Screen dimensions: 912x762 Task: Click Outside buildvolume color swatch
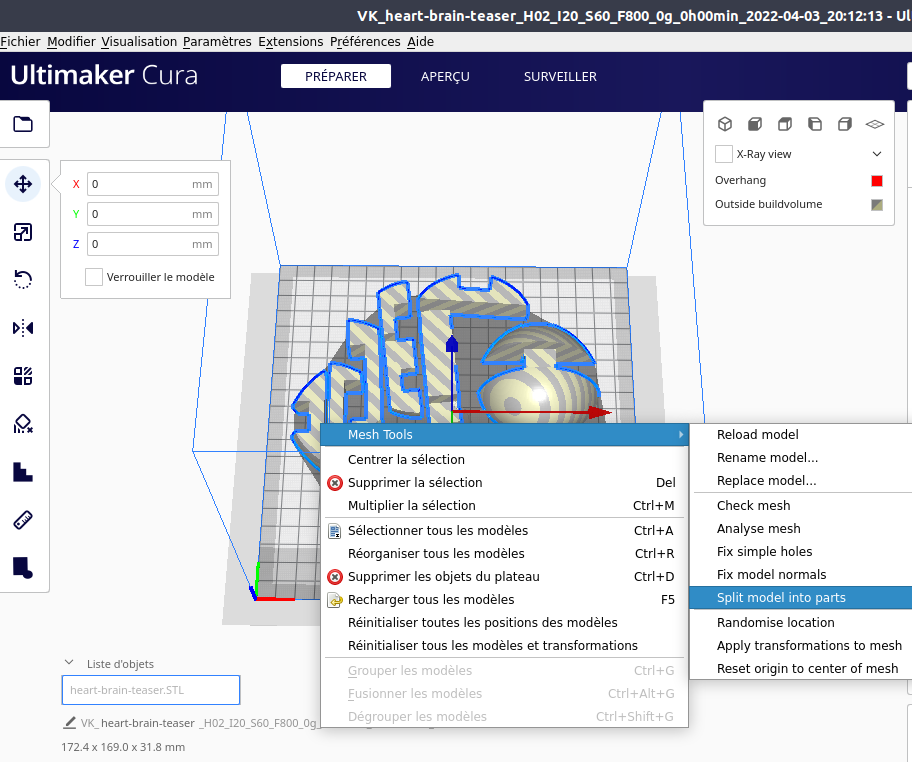877,205
